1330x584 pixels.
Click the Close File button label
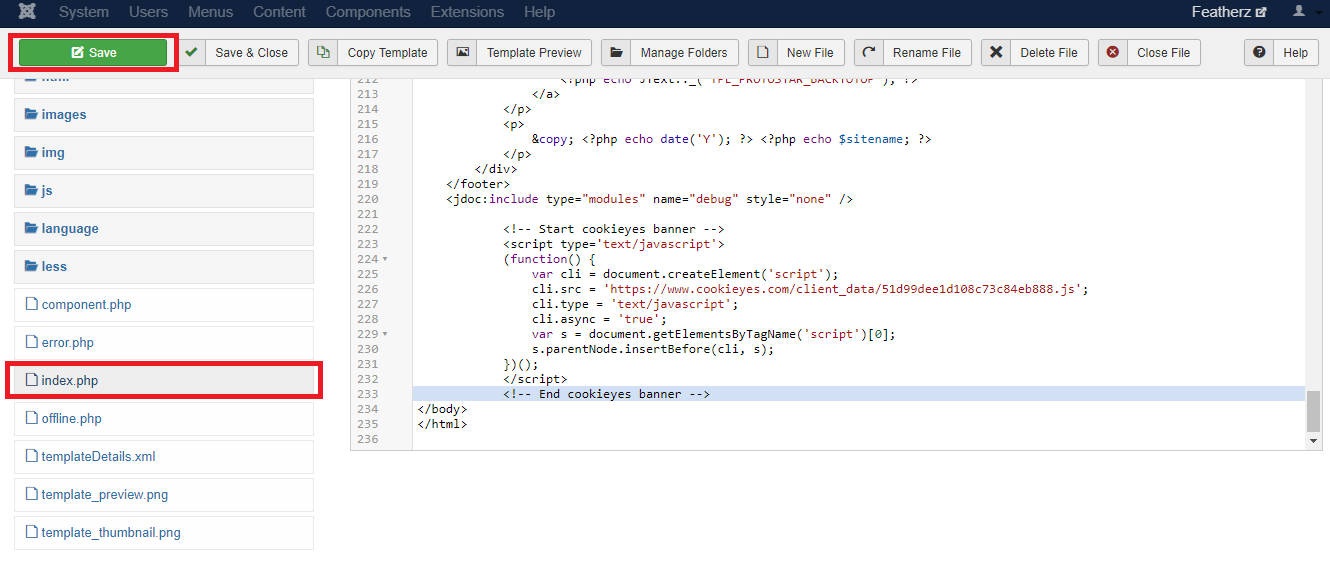click(x=1164, y=53)
